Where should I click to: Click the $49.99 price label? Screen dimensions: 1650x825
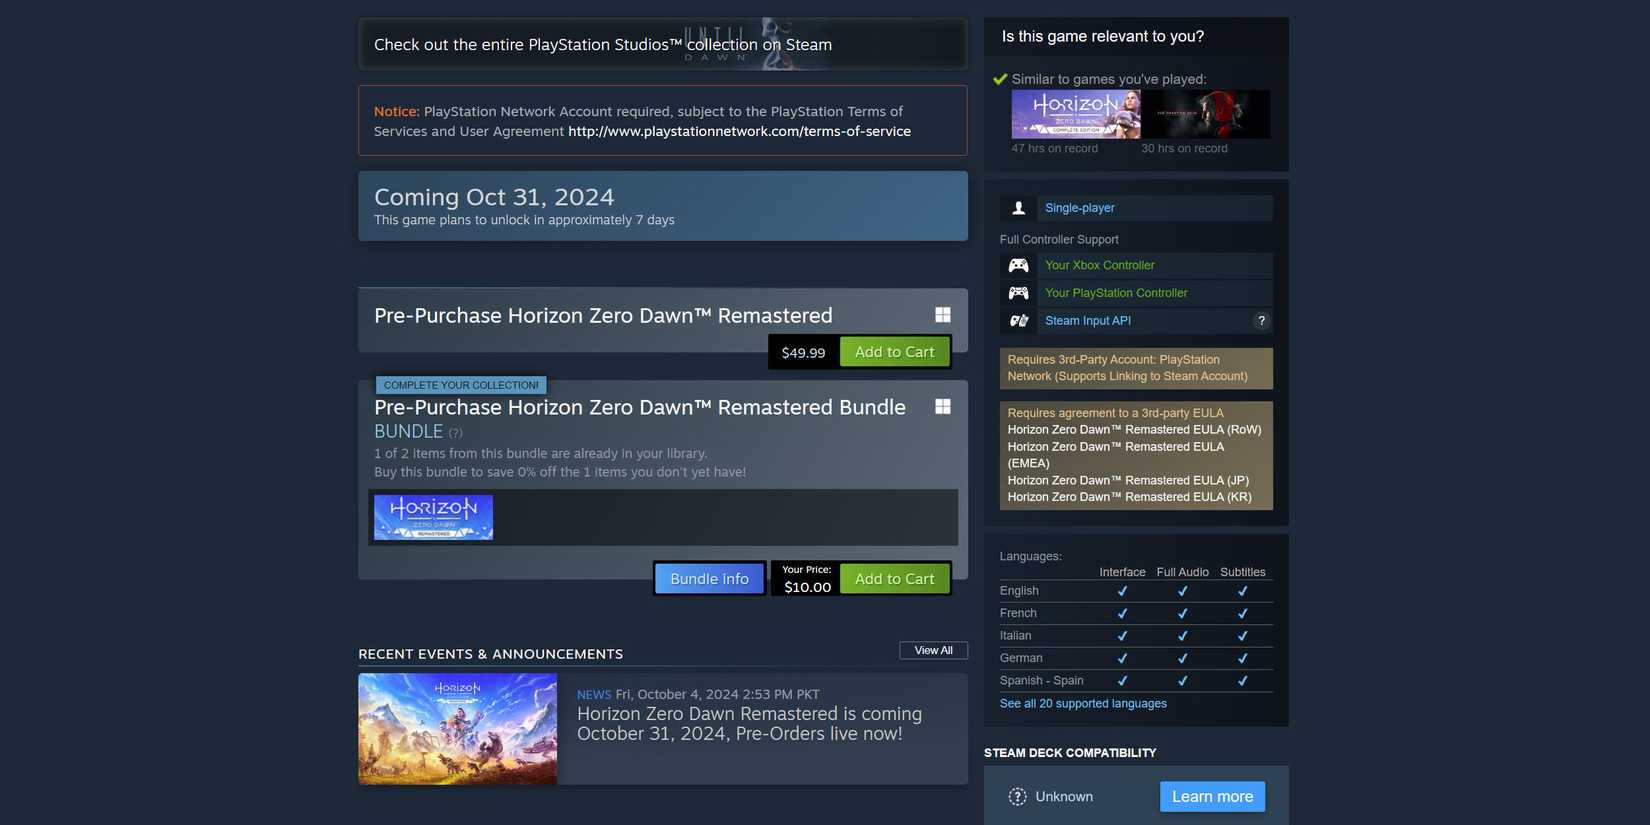click(x=804, y=353)
